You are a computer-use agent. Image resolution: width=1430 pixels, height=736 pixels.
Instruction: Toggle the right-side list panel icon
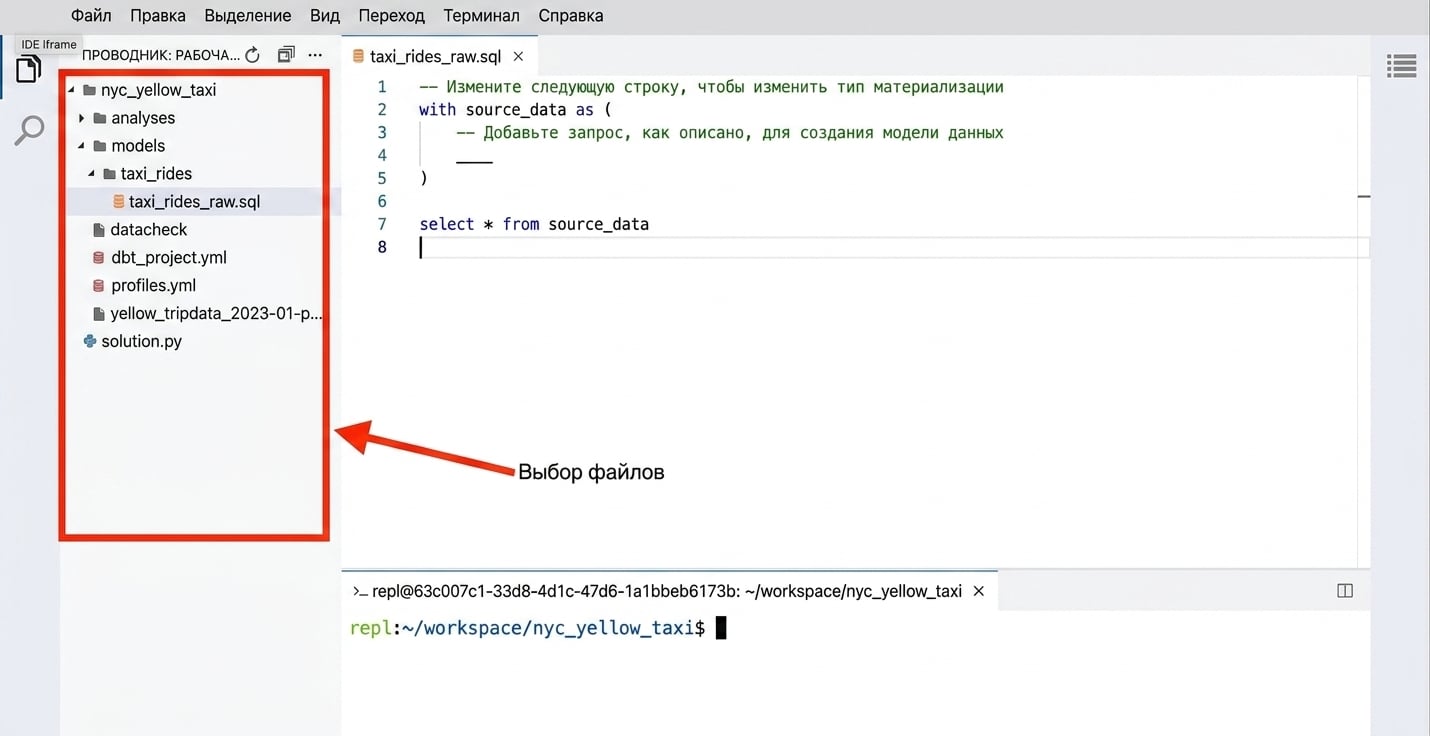pos(1402,66)
